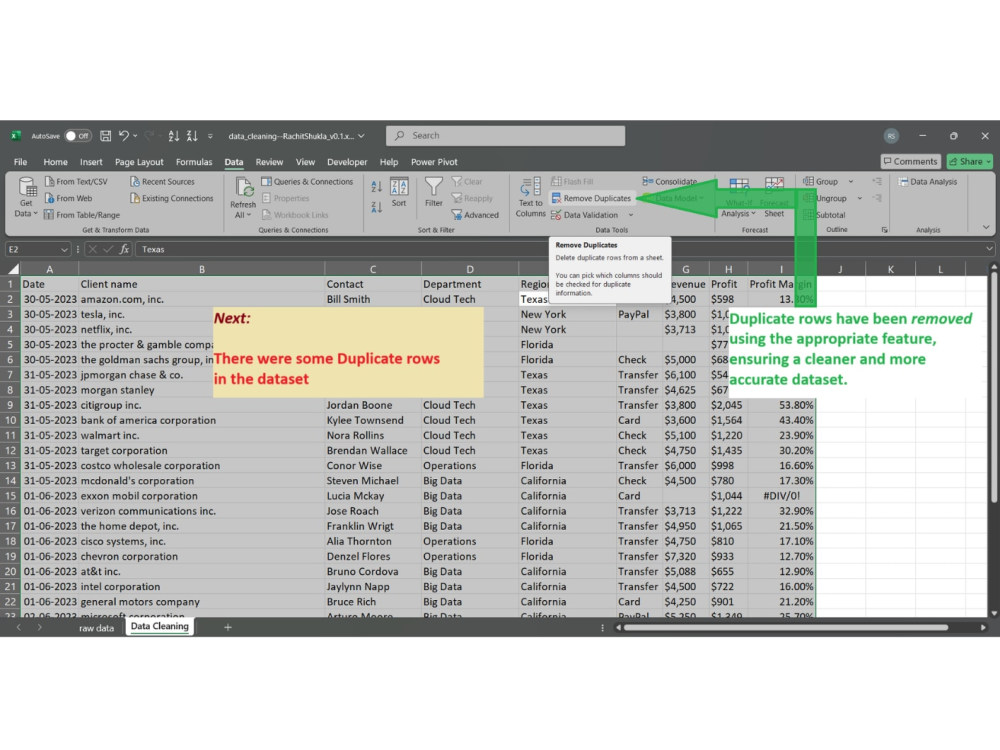Open the Formulas tab
The image size is (1000, 750).
[194, 162]
